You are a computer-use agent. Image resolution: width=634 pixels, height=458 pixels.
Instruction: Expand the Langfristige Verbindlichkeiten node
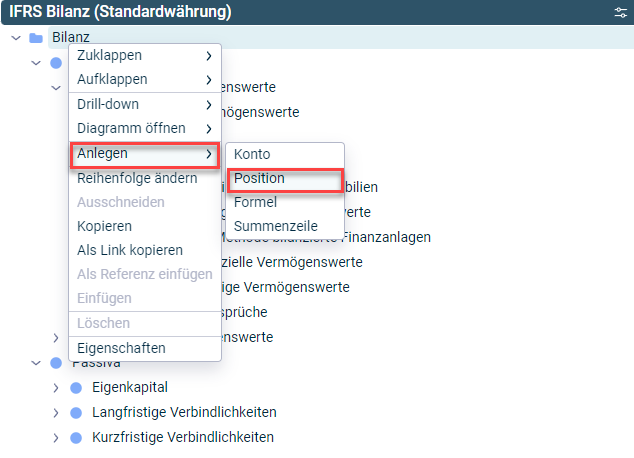(x=56, y=413)
